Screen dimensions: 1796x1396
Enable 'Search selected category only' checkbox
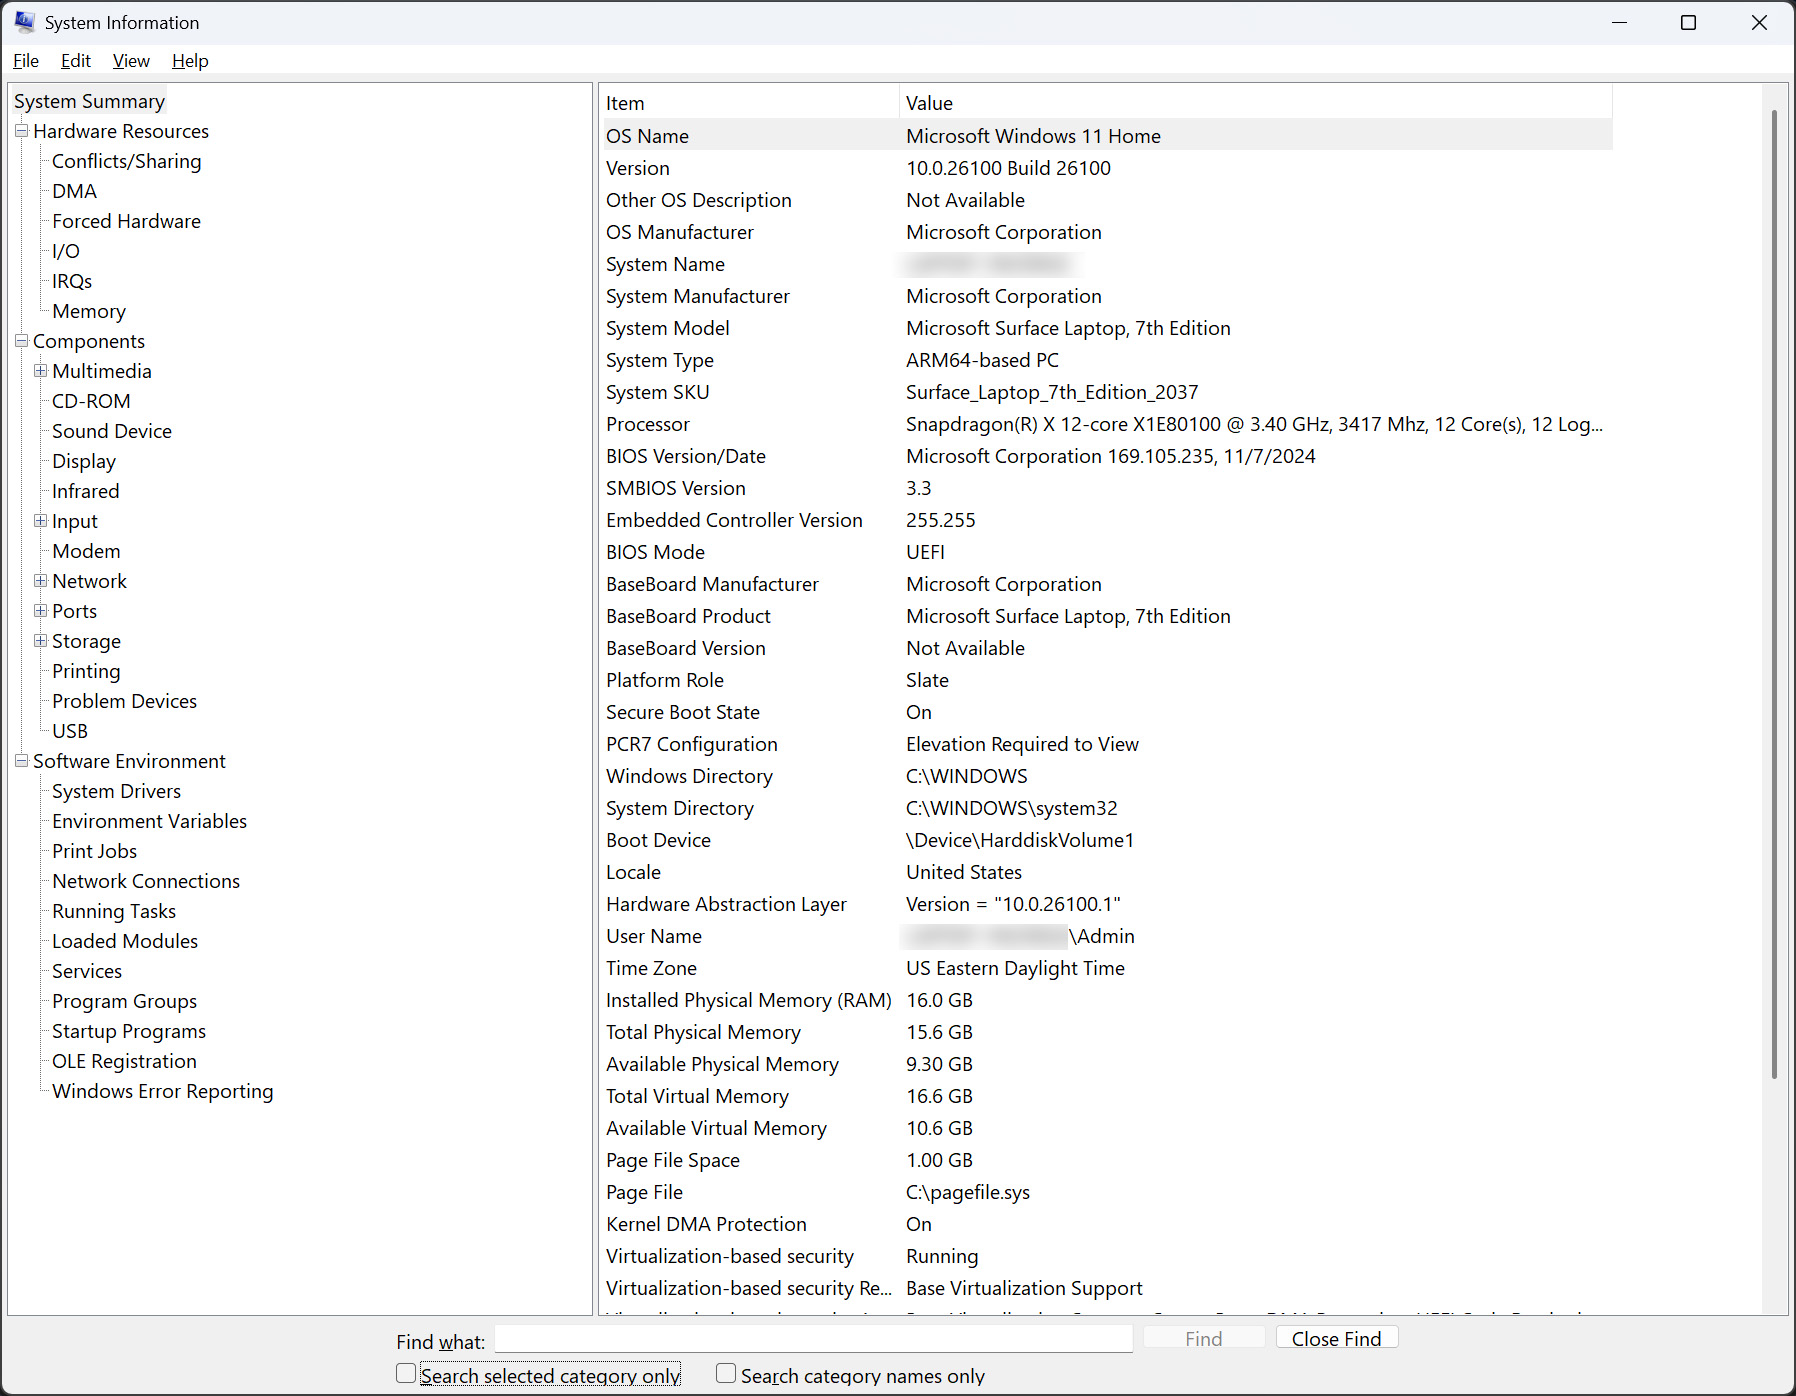[x=406, y=1374]
